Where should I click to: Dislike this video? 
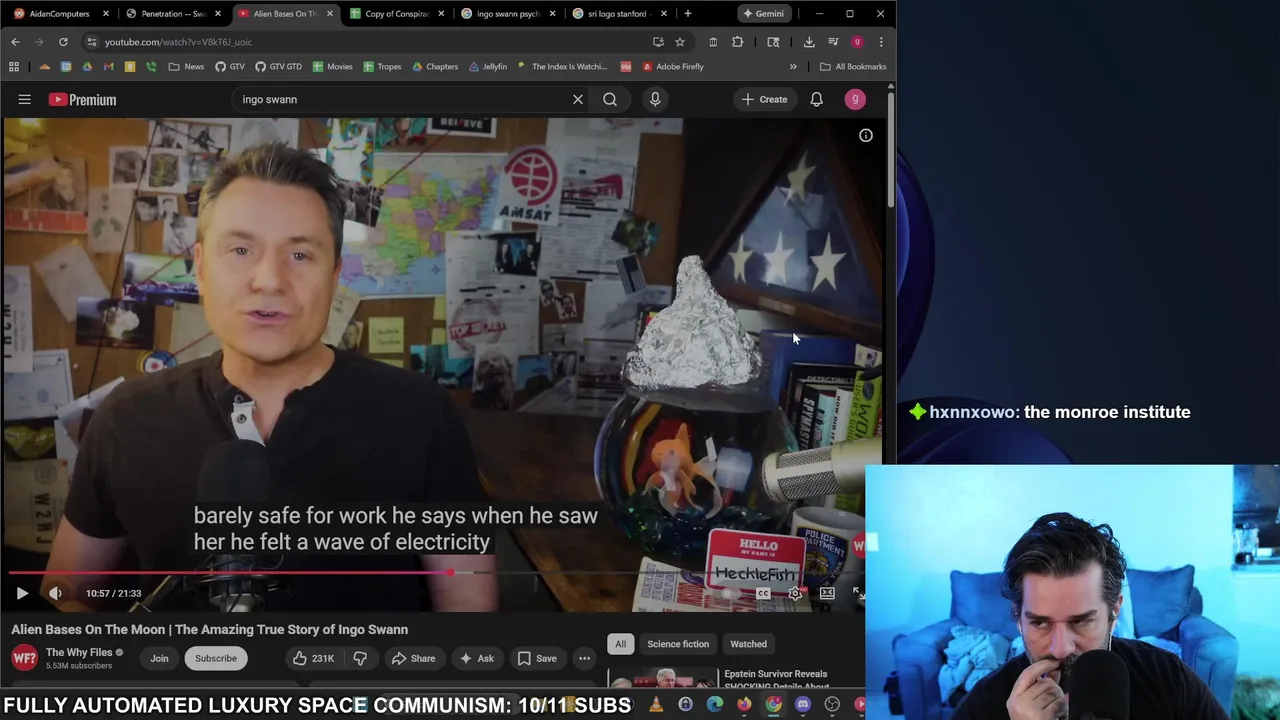tap(360, 658)
